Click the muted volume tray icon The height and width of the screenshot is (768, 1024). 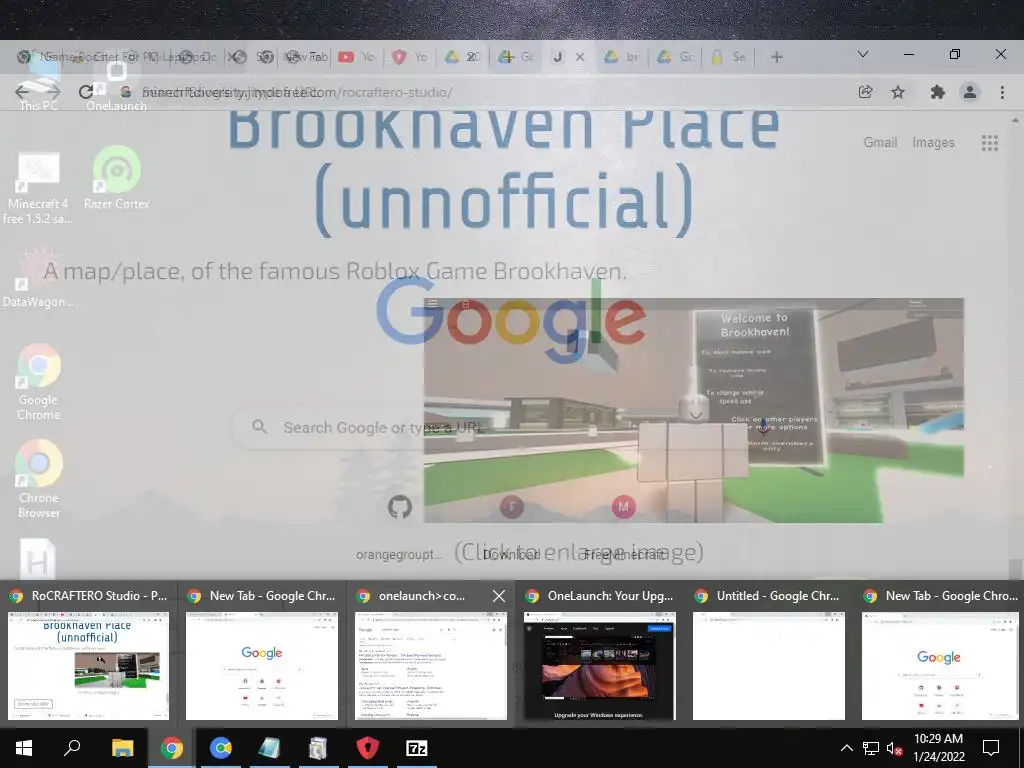click(894, 748)
